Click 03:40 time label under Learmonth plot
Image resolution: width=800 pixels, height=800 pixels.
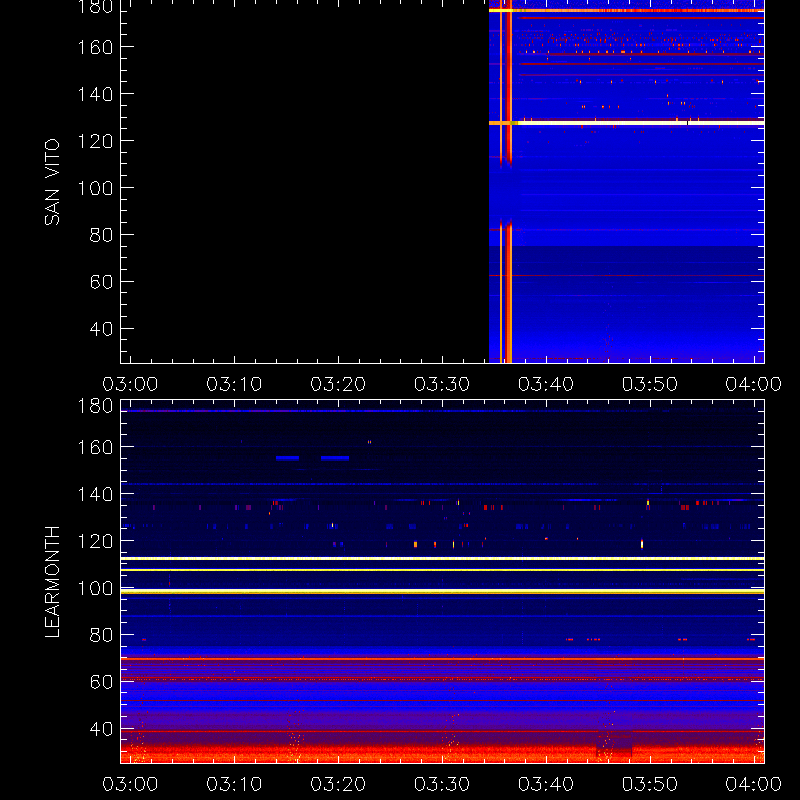point(546,784)
